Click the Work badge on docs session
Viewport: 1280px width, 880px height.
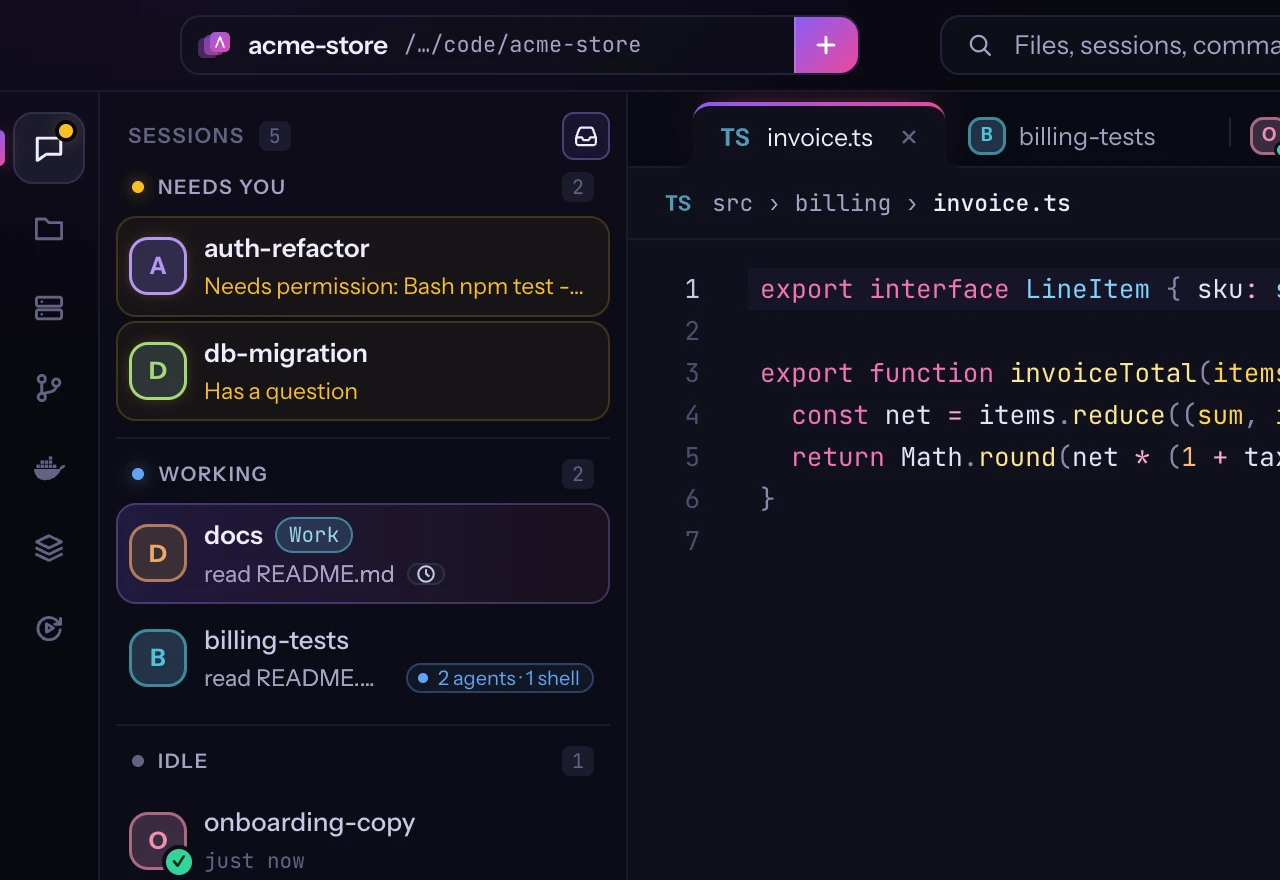314,535
